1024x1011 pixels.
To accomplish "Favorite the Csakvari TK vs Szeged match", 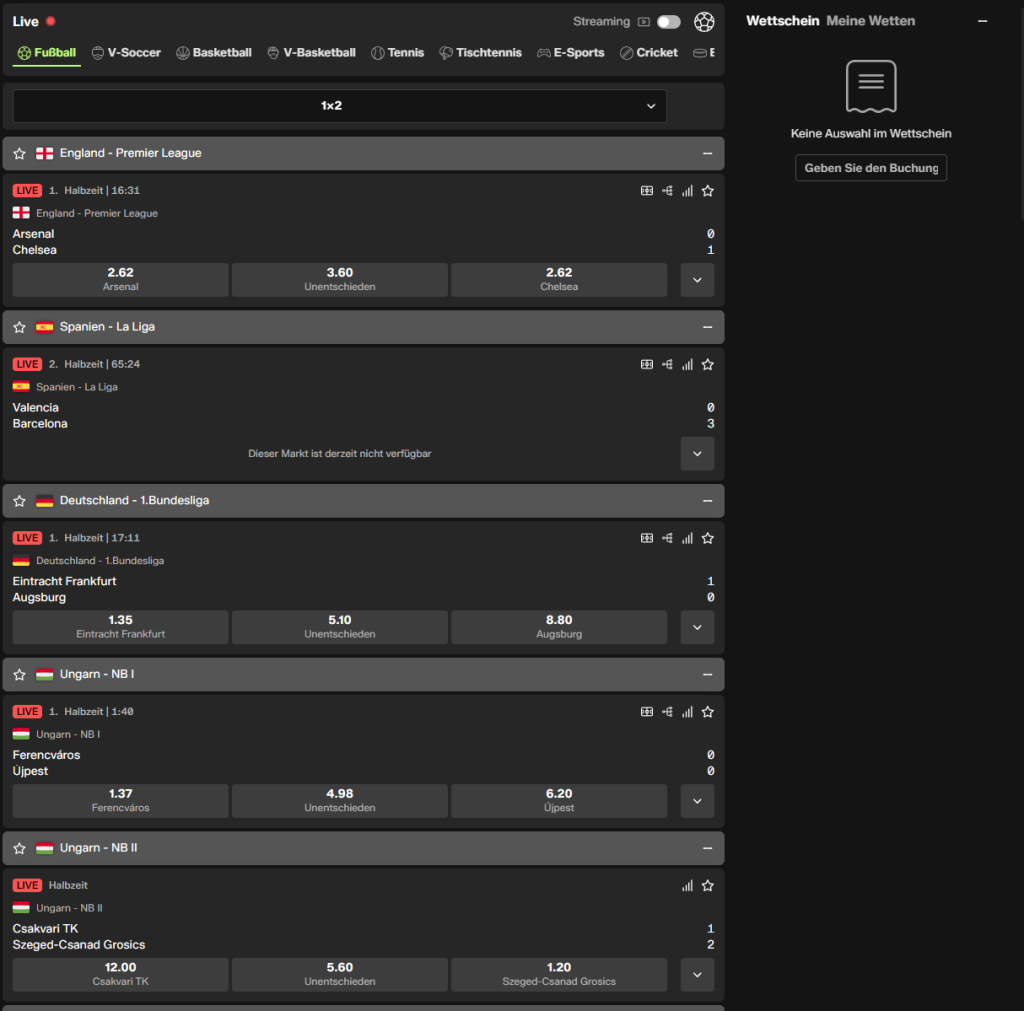I will pos(707,886).
